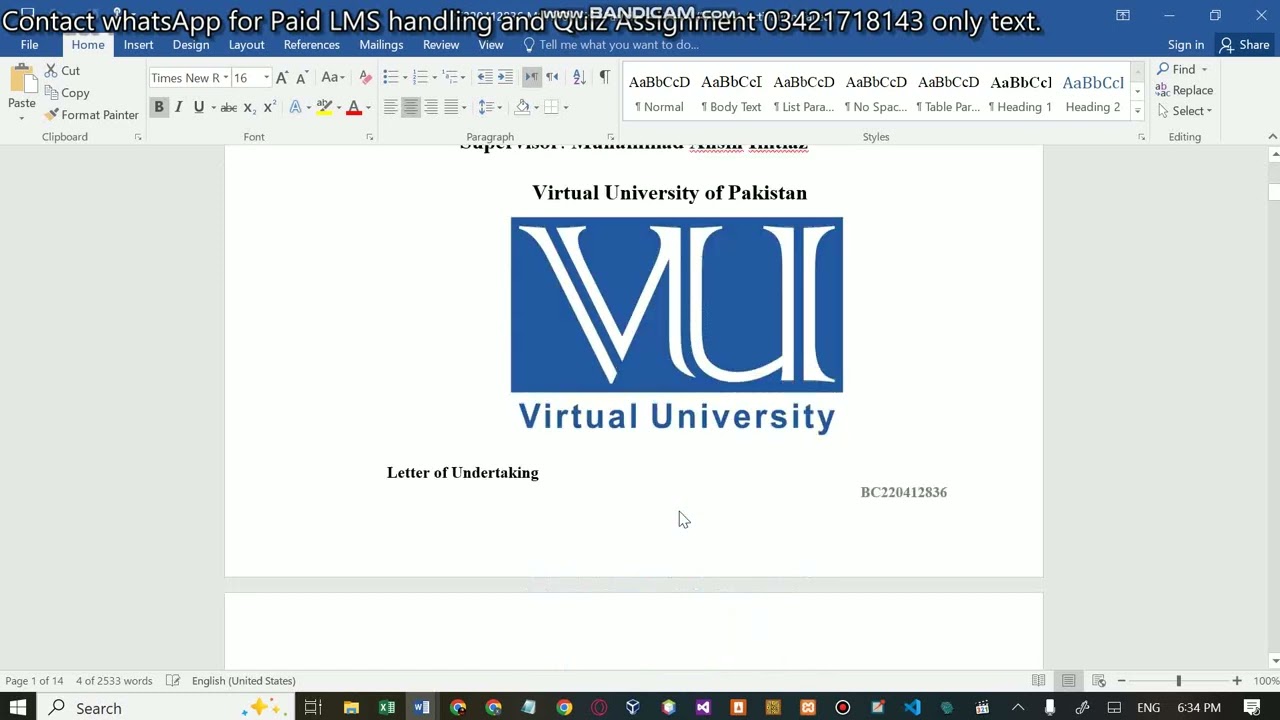Viewport: 1280px width, 720px height.
Task: Open the File menu
Action: click(30, 45)
